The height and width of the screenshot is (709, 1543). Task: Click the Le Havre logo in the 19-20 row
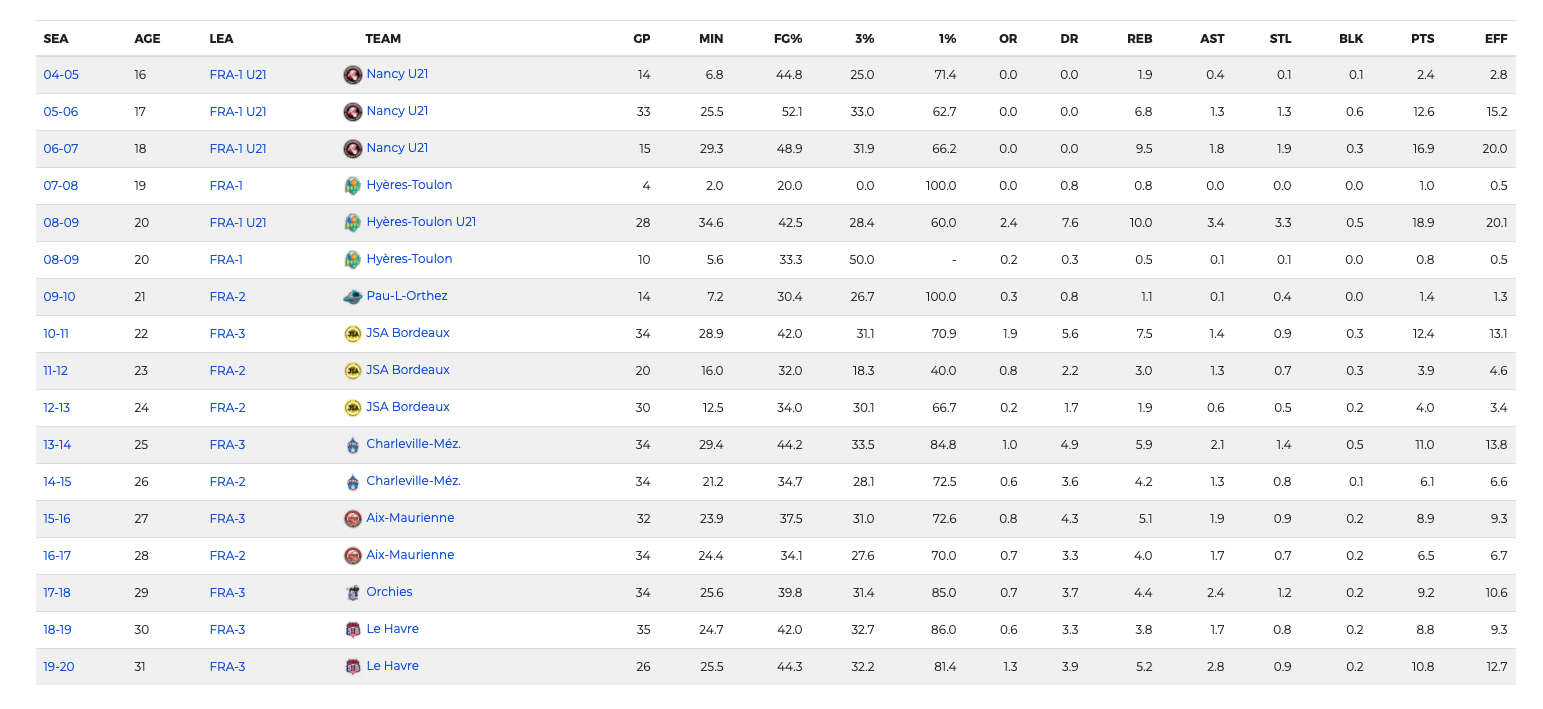pyautogui.click(x=352, y=667)
